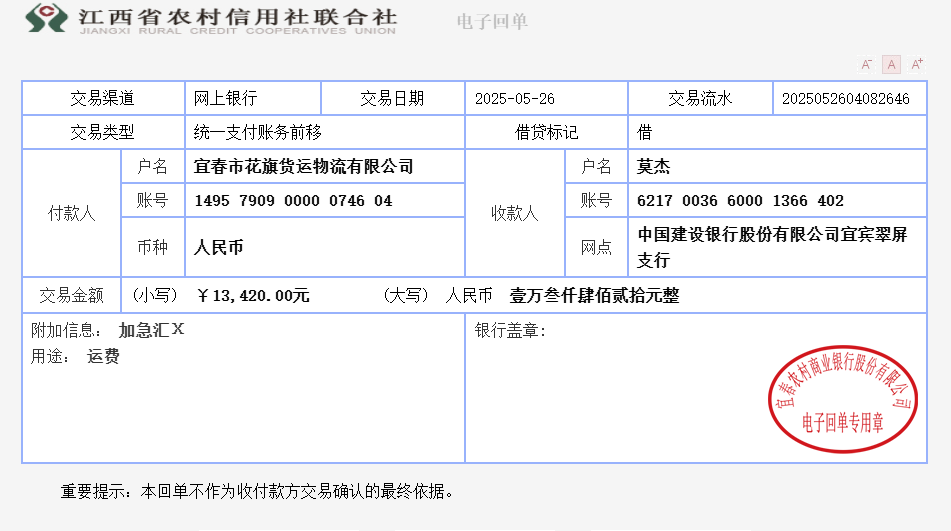The height and width of the screenshot is (531, 951).
Task: Click the red electronic receipt seal stamp
Action: pos(842,399)
